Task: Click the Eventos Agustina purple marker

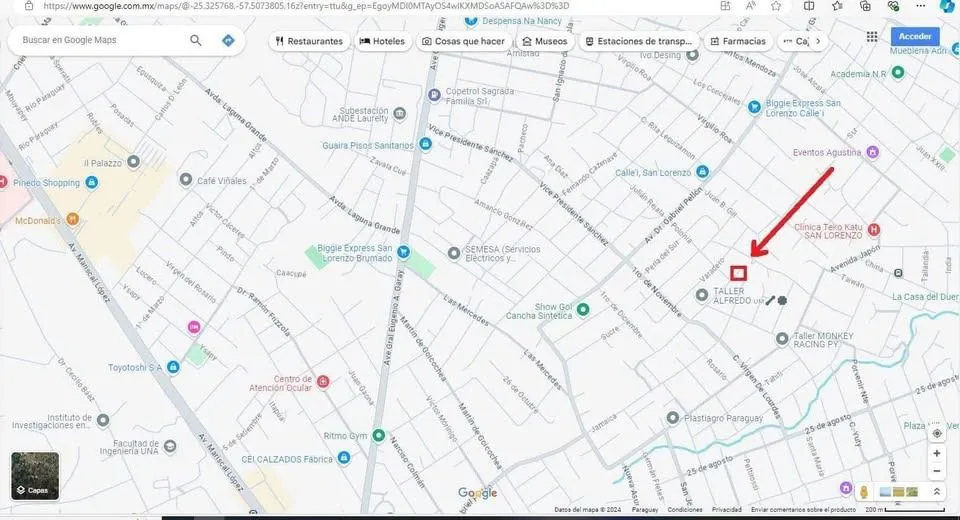Action: click(x=872, y=152)
